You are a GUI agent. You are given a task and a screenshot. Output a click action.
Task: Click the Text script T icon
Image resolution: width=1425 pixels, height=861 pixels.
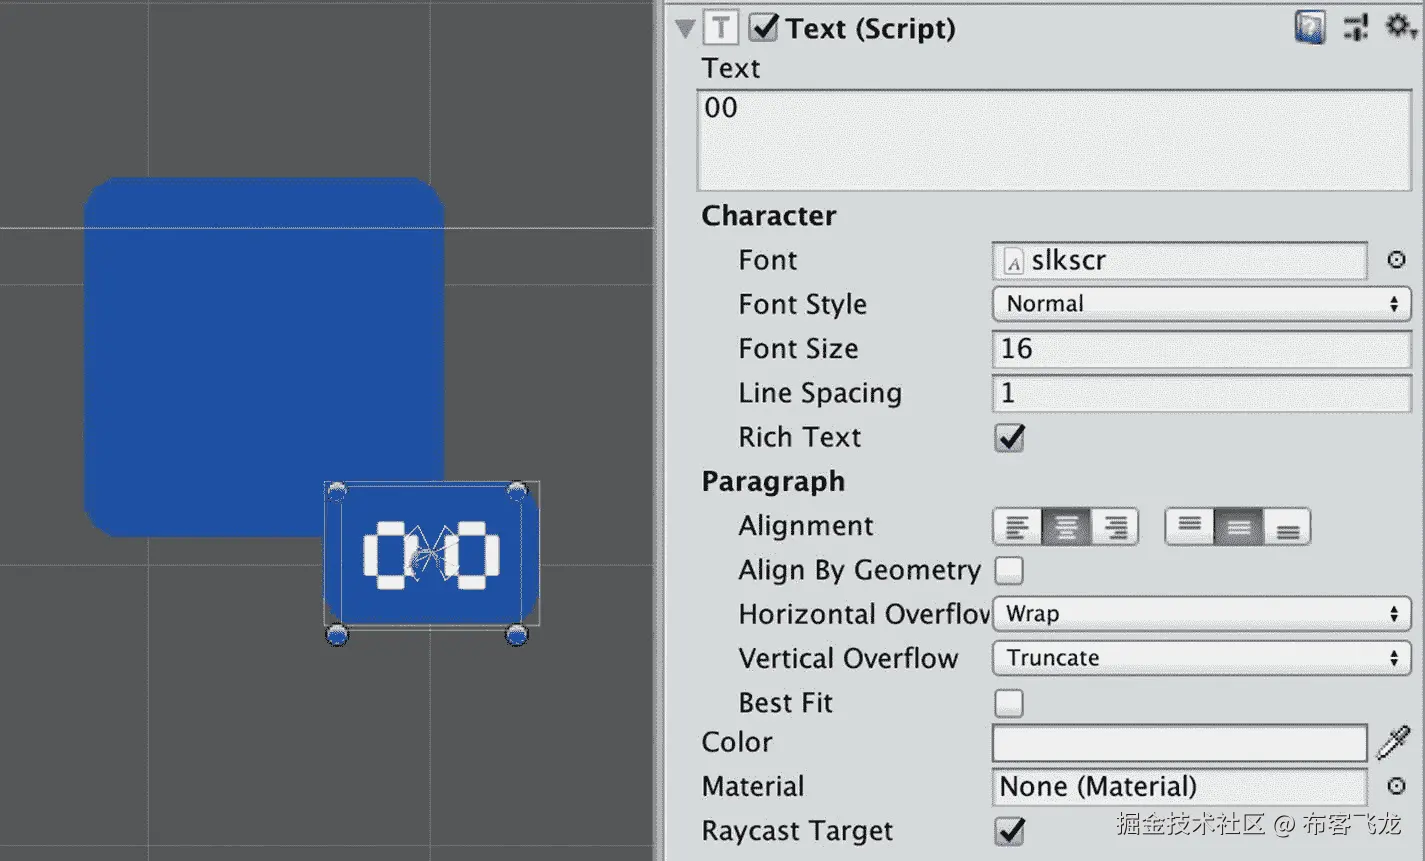(721, 28)
